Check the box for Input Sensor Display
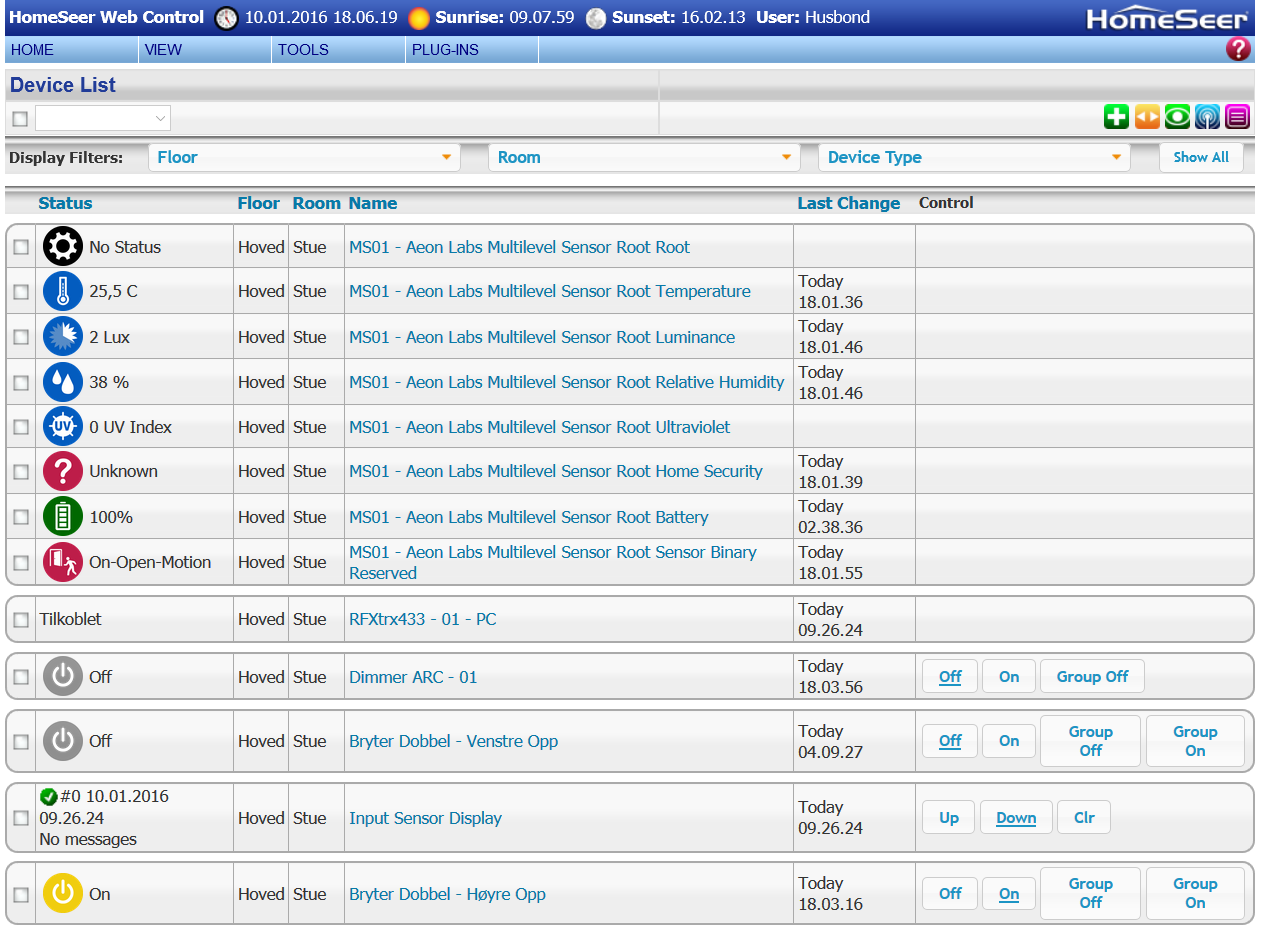Viewport: 1267px width, 931px height. (21, 818)
